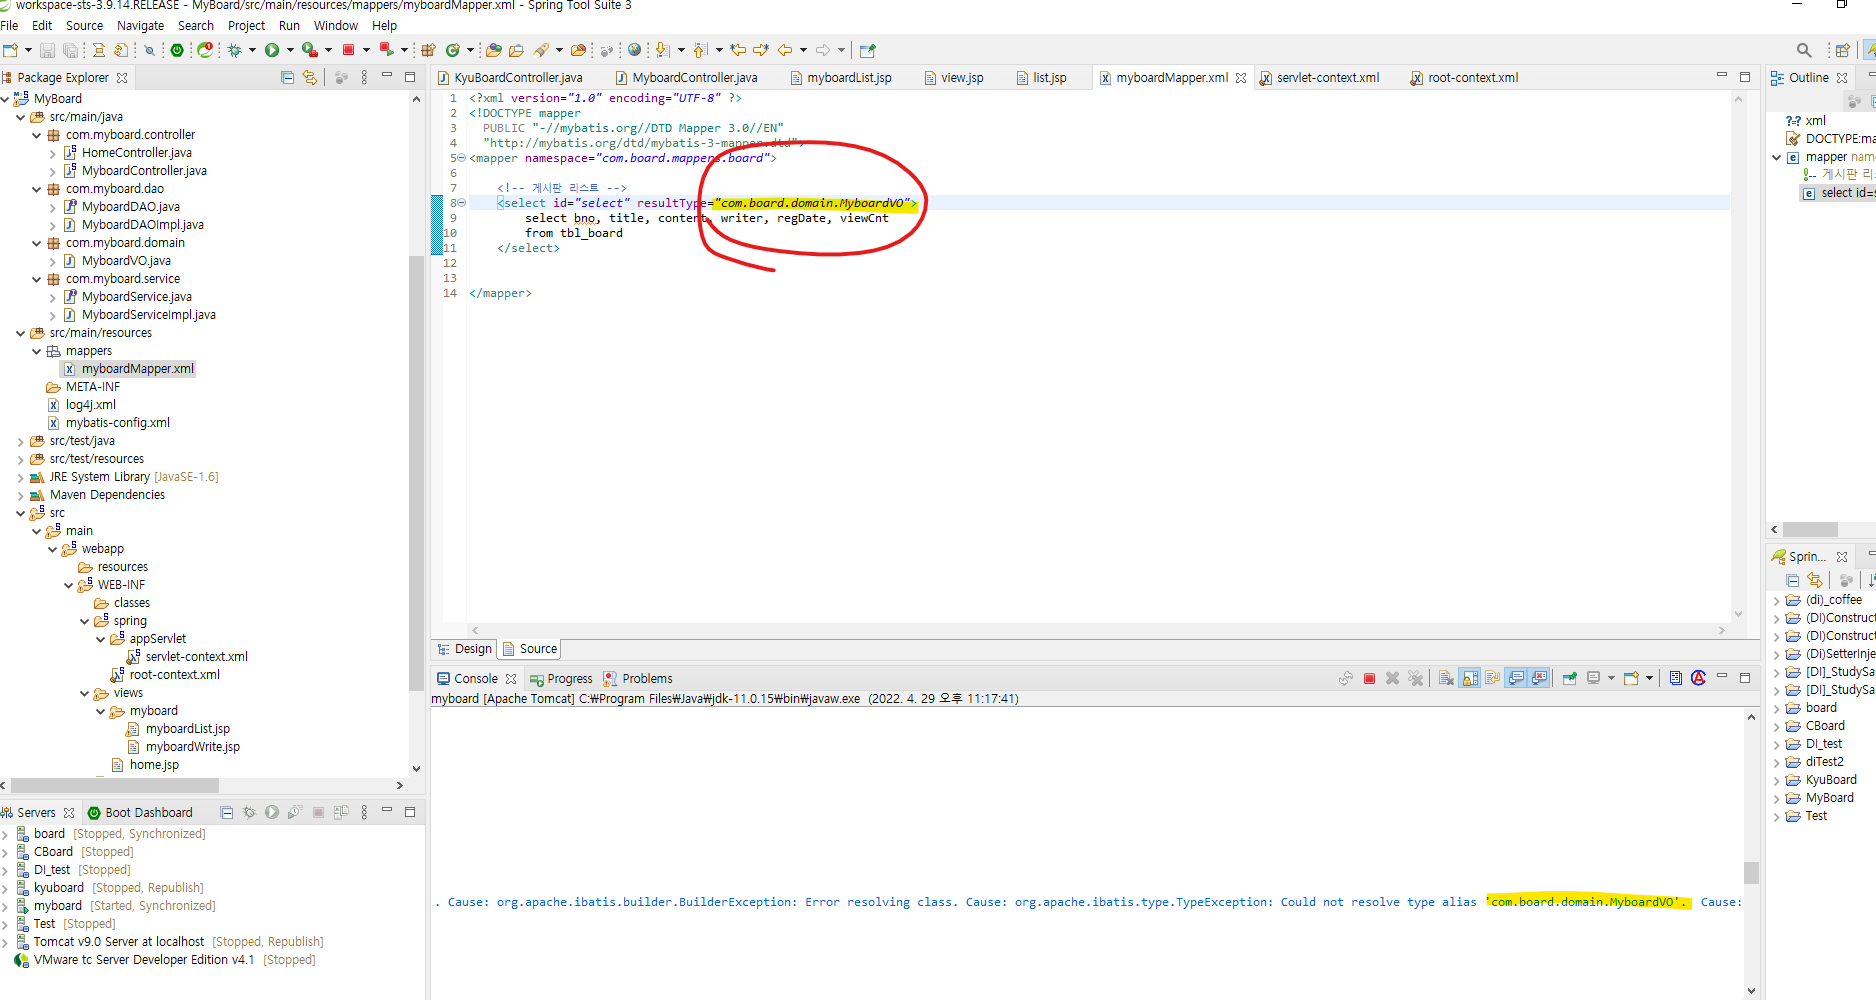The height and width of the screenshot is (1000, 1876).
Task: Open the Project menu
Action: click(x=246, y=25)
